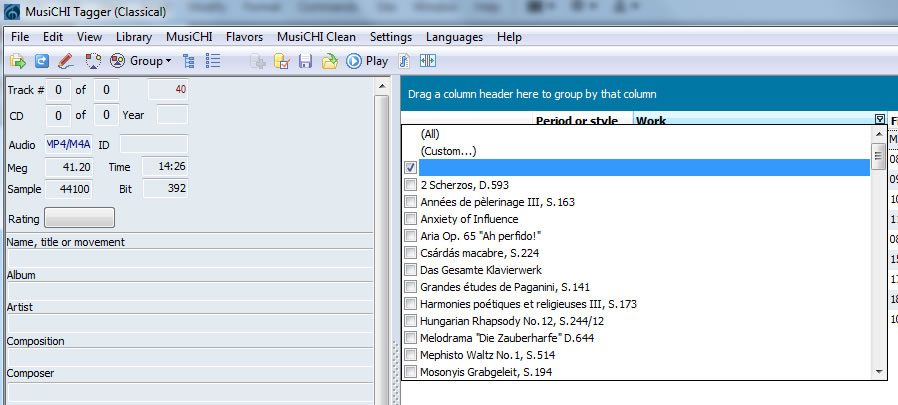Open the Flavors menu
Image resolution: width=898 pixels, height=405 pixels.
tap(244, 37)
